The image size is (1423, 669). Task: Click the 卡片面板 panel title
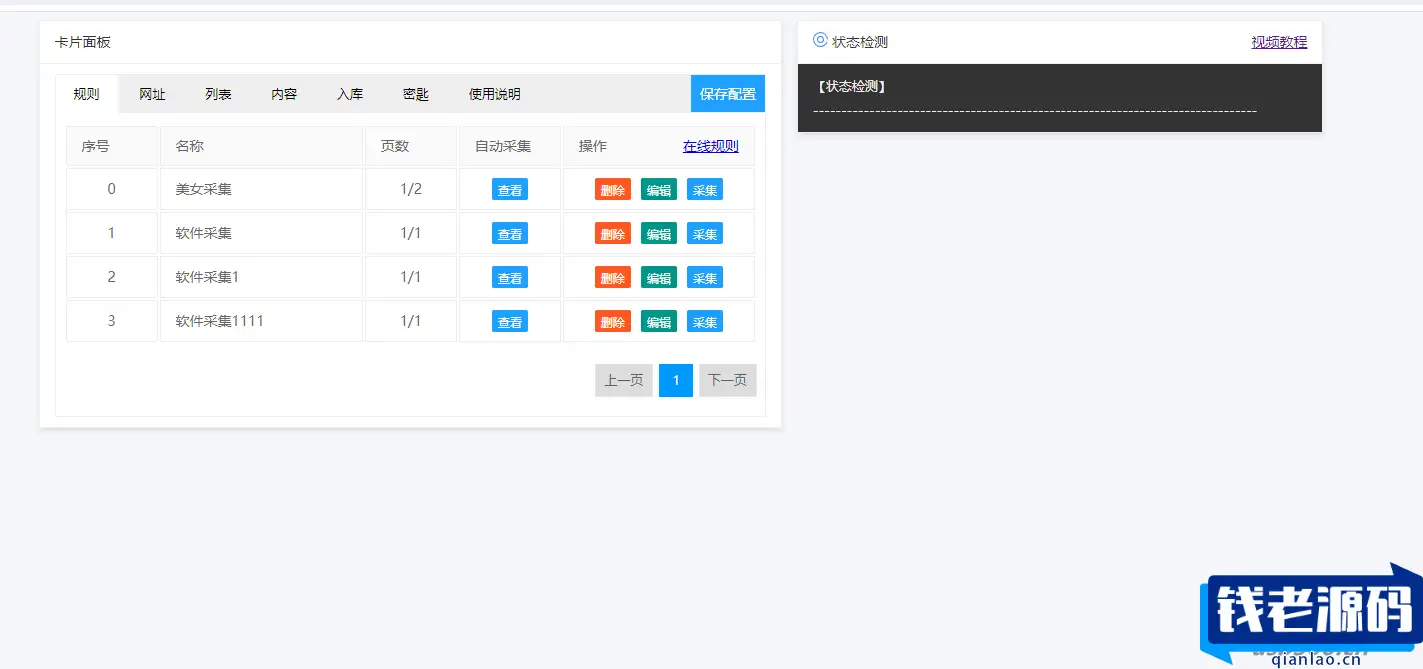click(x=83, y=42)
